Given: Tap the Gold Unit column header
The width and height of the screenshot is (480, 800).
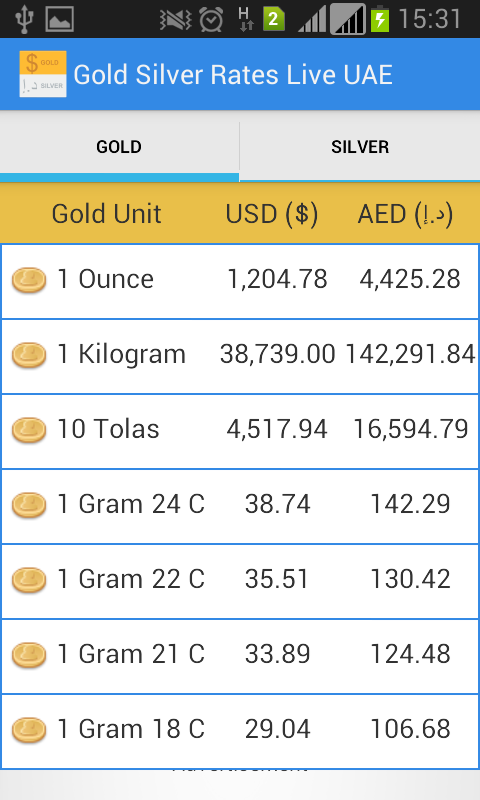Looking at the screenshot, I should (107, 213).
